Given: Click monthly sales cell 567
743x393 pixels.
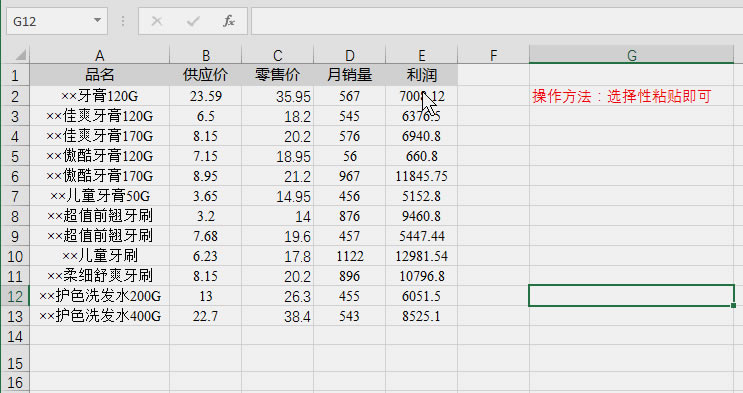Looking at the screenshot, I should point(350,96).
